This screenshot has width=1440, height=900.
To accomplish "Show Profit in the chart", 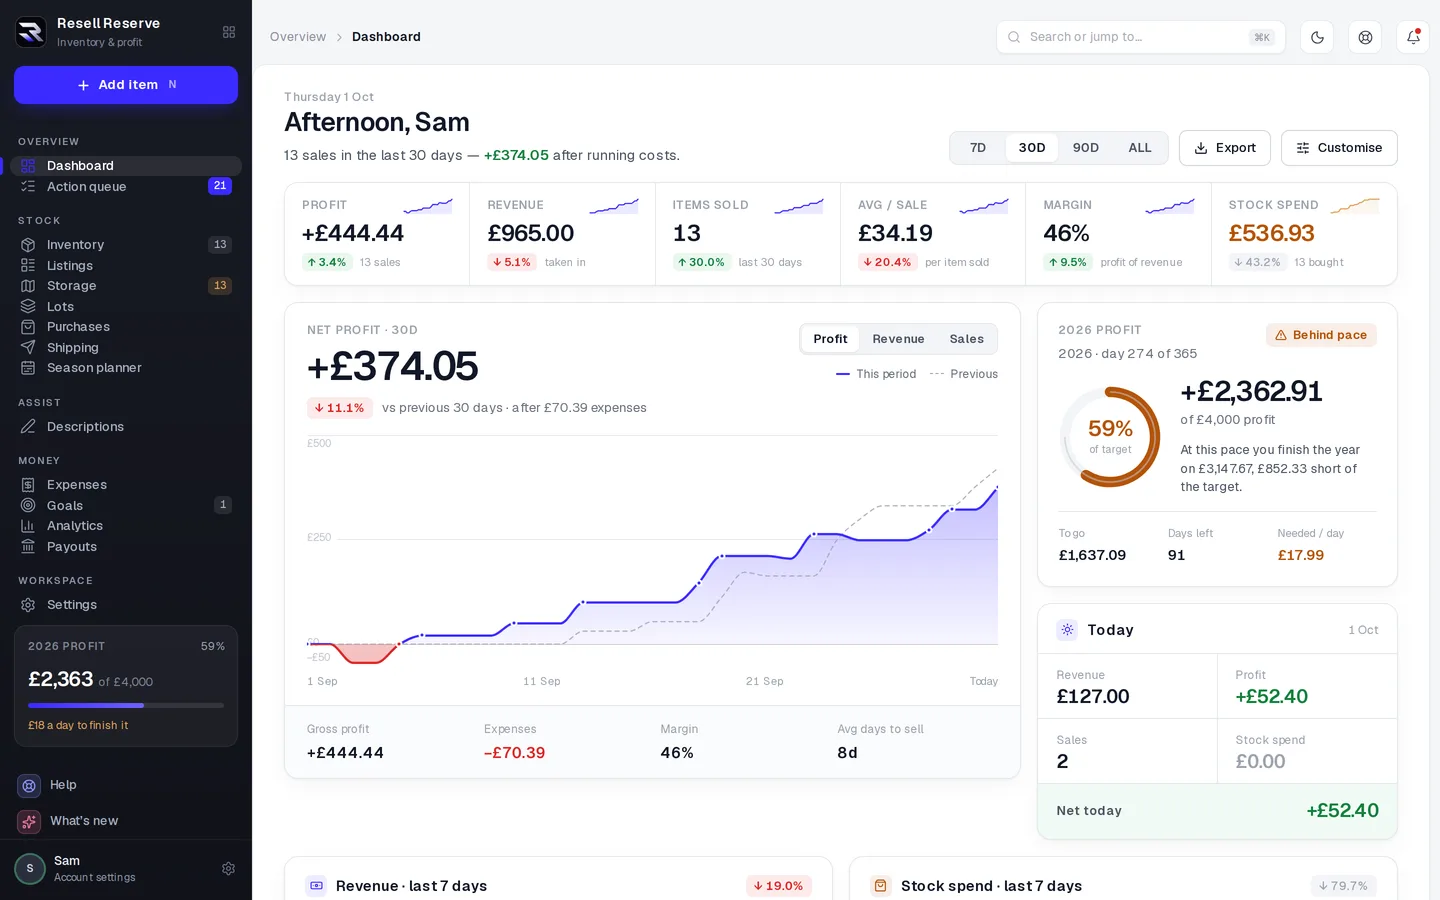I will (830, 339).
